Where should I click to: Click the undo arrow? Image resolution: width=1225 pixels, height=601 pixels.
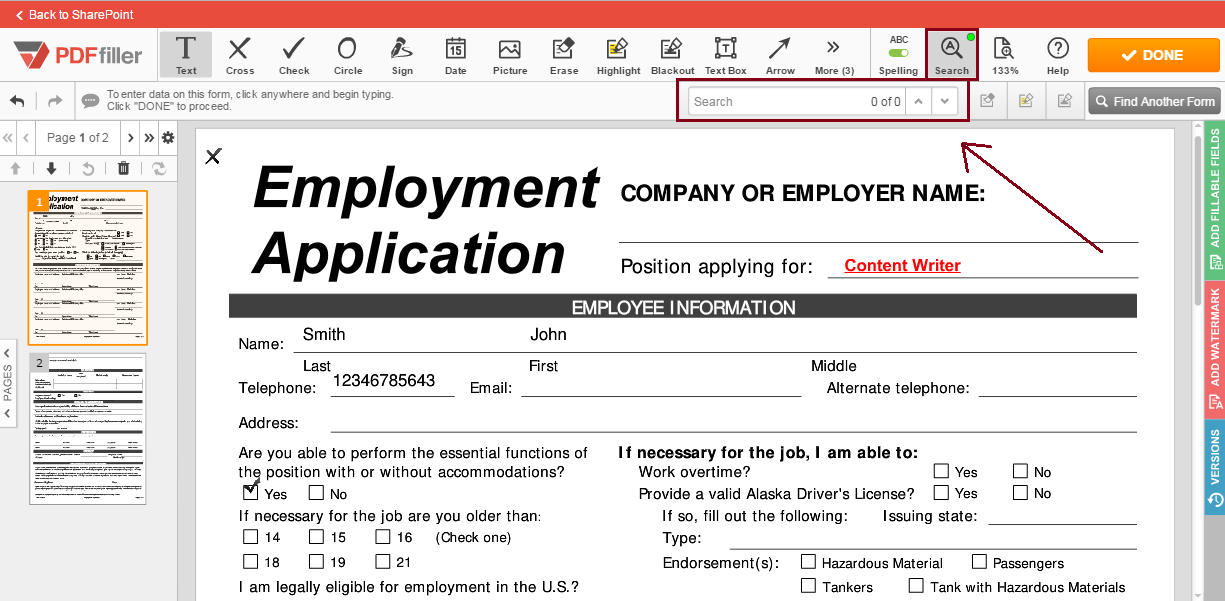coord(17,101)
